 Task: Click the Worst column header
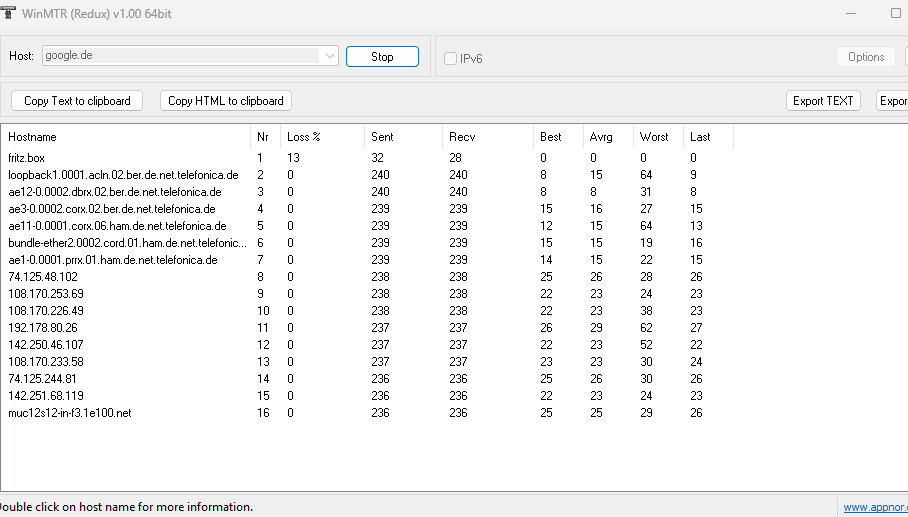click(658, 137)
